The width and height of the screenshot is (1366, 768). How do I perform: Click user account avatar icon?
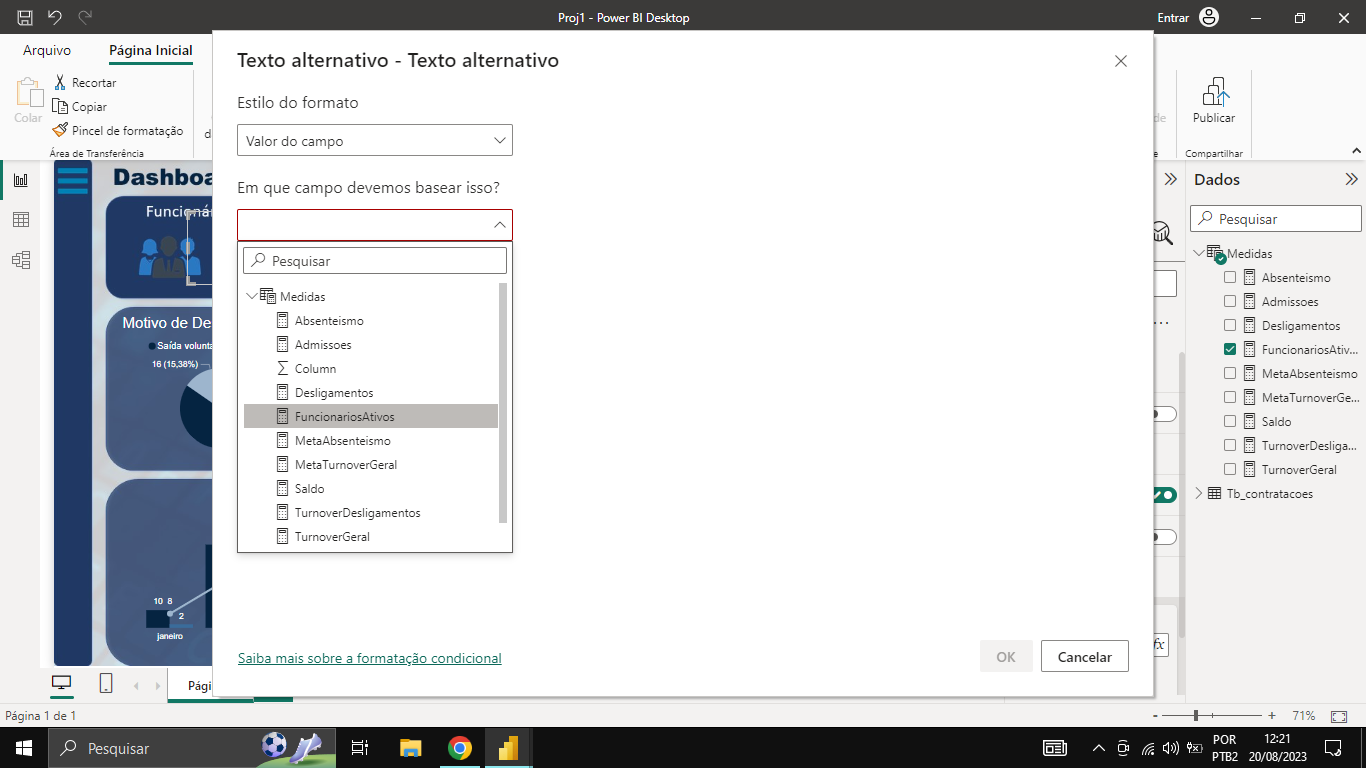point(1209,17)
